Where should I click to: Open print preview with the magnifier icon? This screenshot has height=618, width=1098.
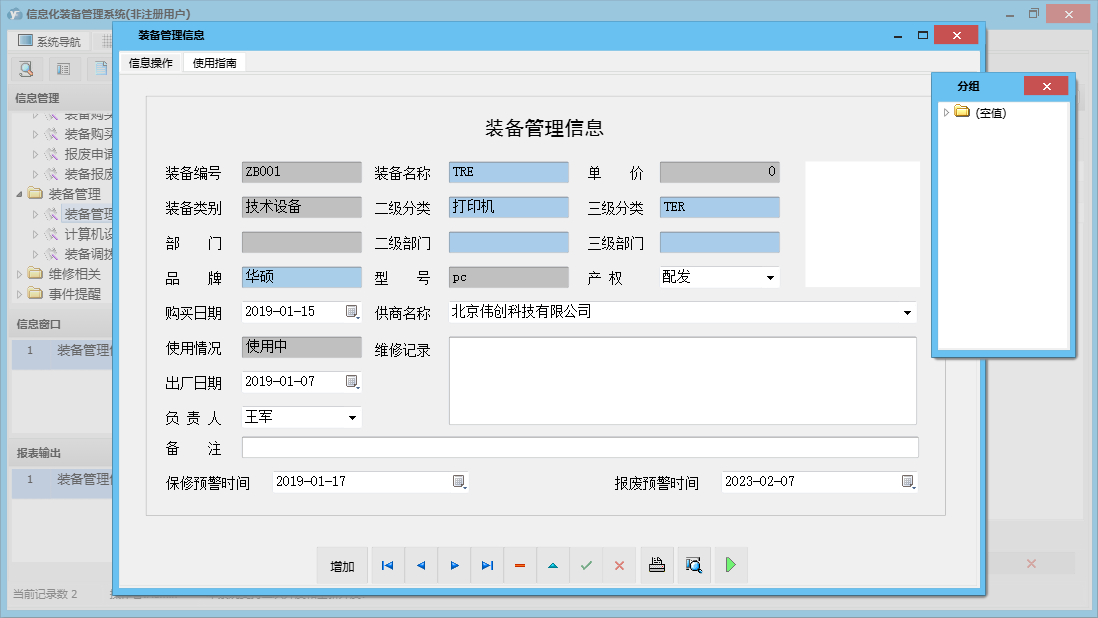[693, 565]
